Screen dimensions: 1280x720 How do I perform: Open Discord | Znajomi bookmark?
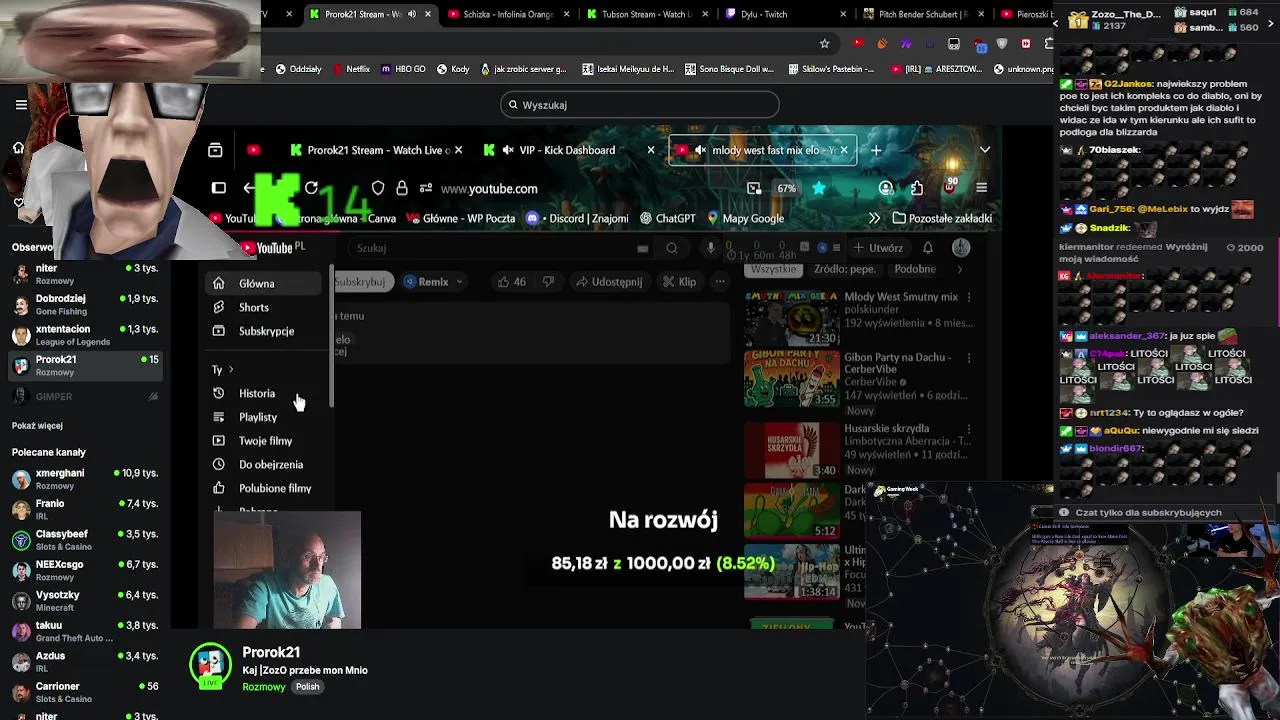pyautogui.click(x=578, y=218)
